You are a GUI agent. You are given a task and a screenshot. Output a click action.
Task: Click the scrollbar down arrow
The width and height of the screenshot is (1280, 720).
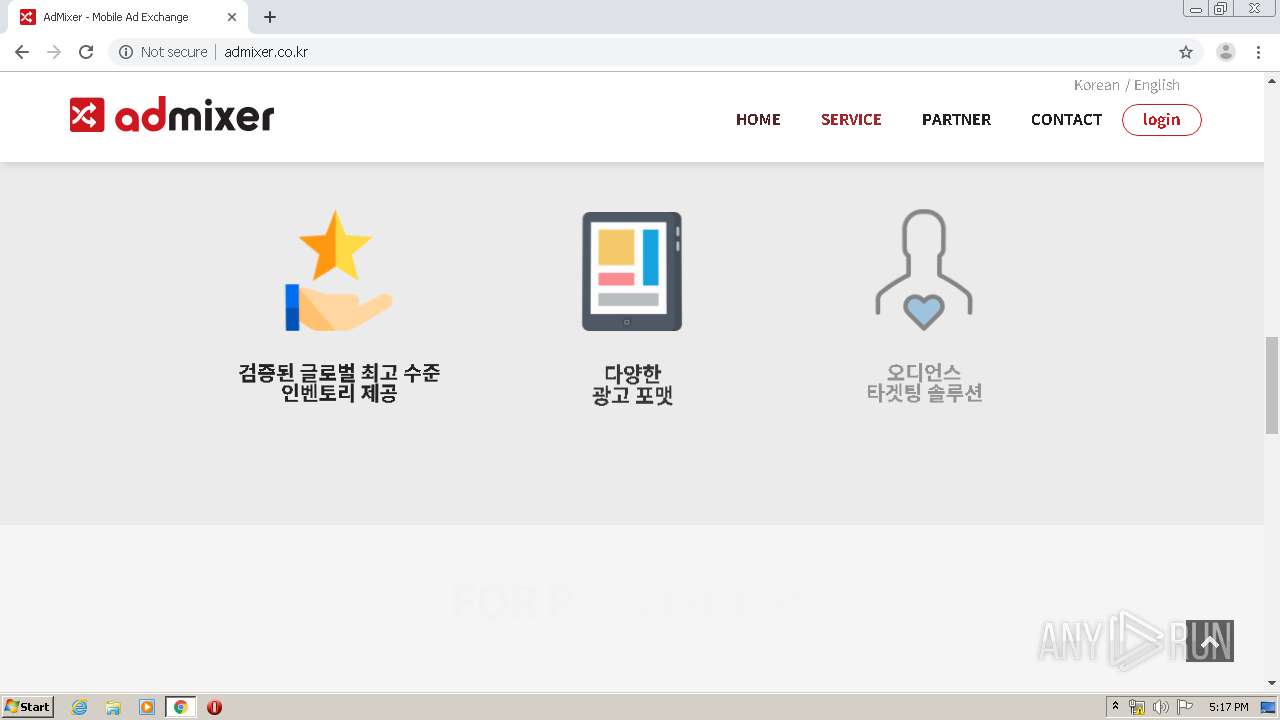[1272, 683]
